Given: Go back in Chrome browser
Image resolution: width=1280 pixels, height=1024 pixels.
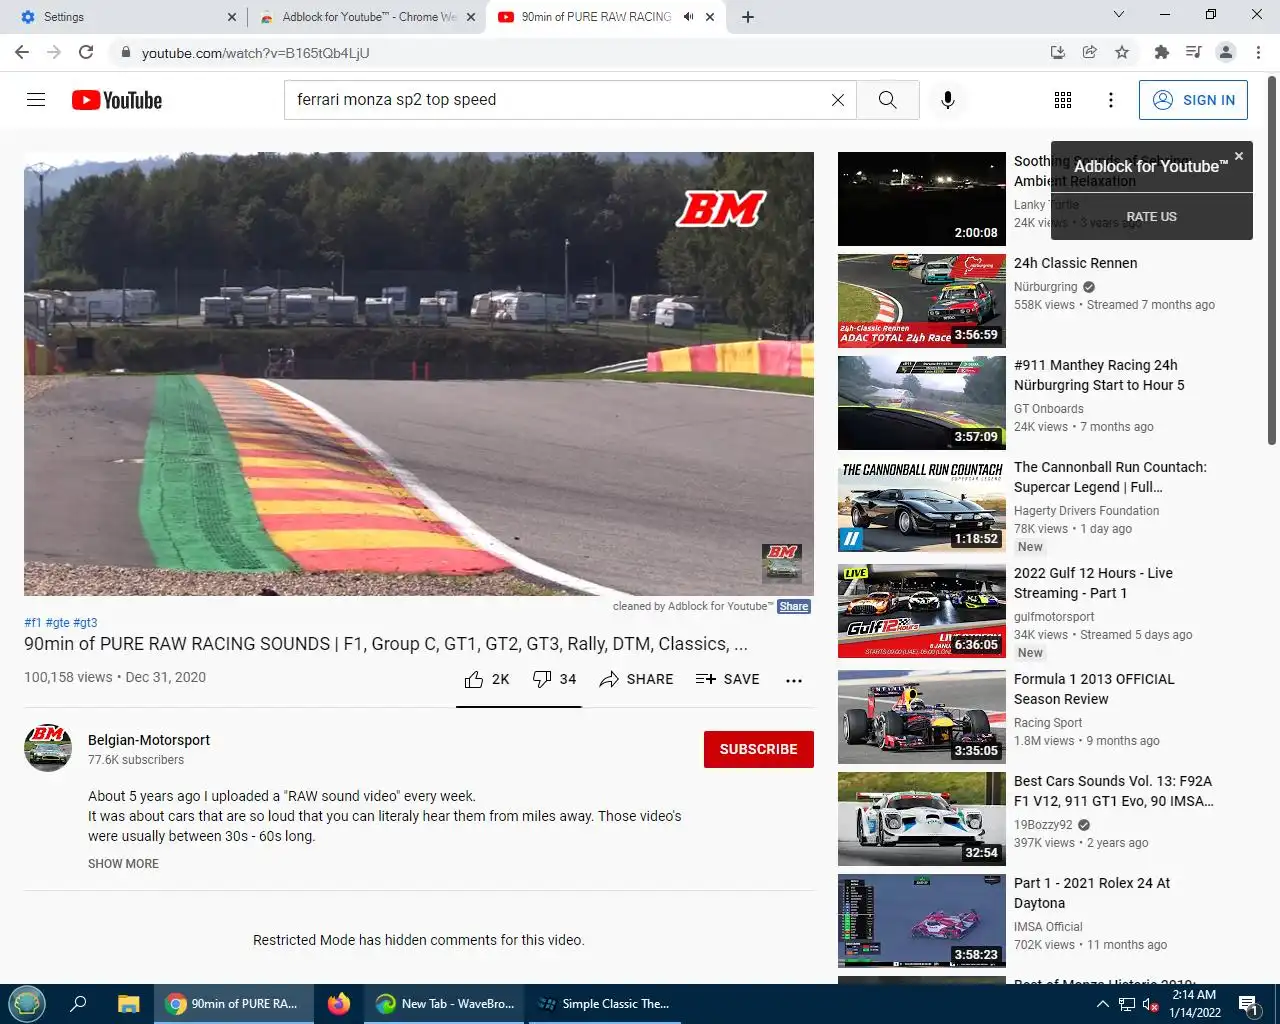Looking at the screenshot, I should 22,52.
